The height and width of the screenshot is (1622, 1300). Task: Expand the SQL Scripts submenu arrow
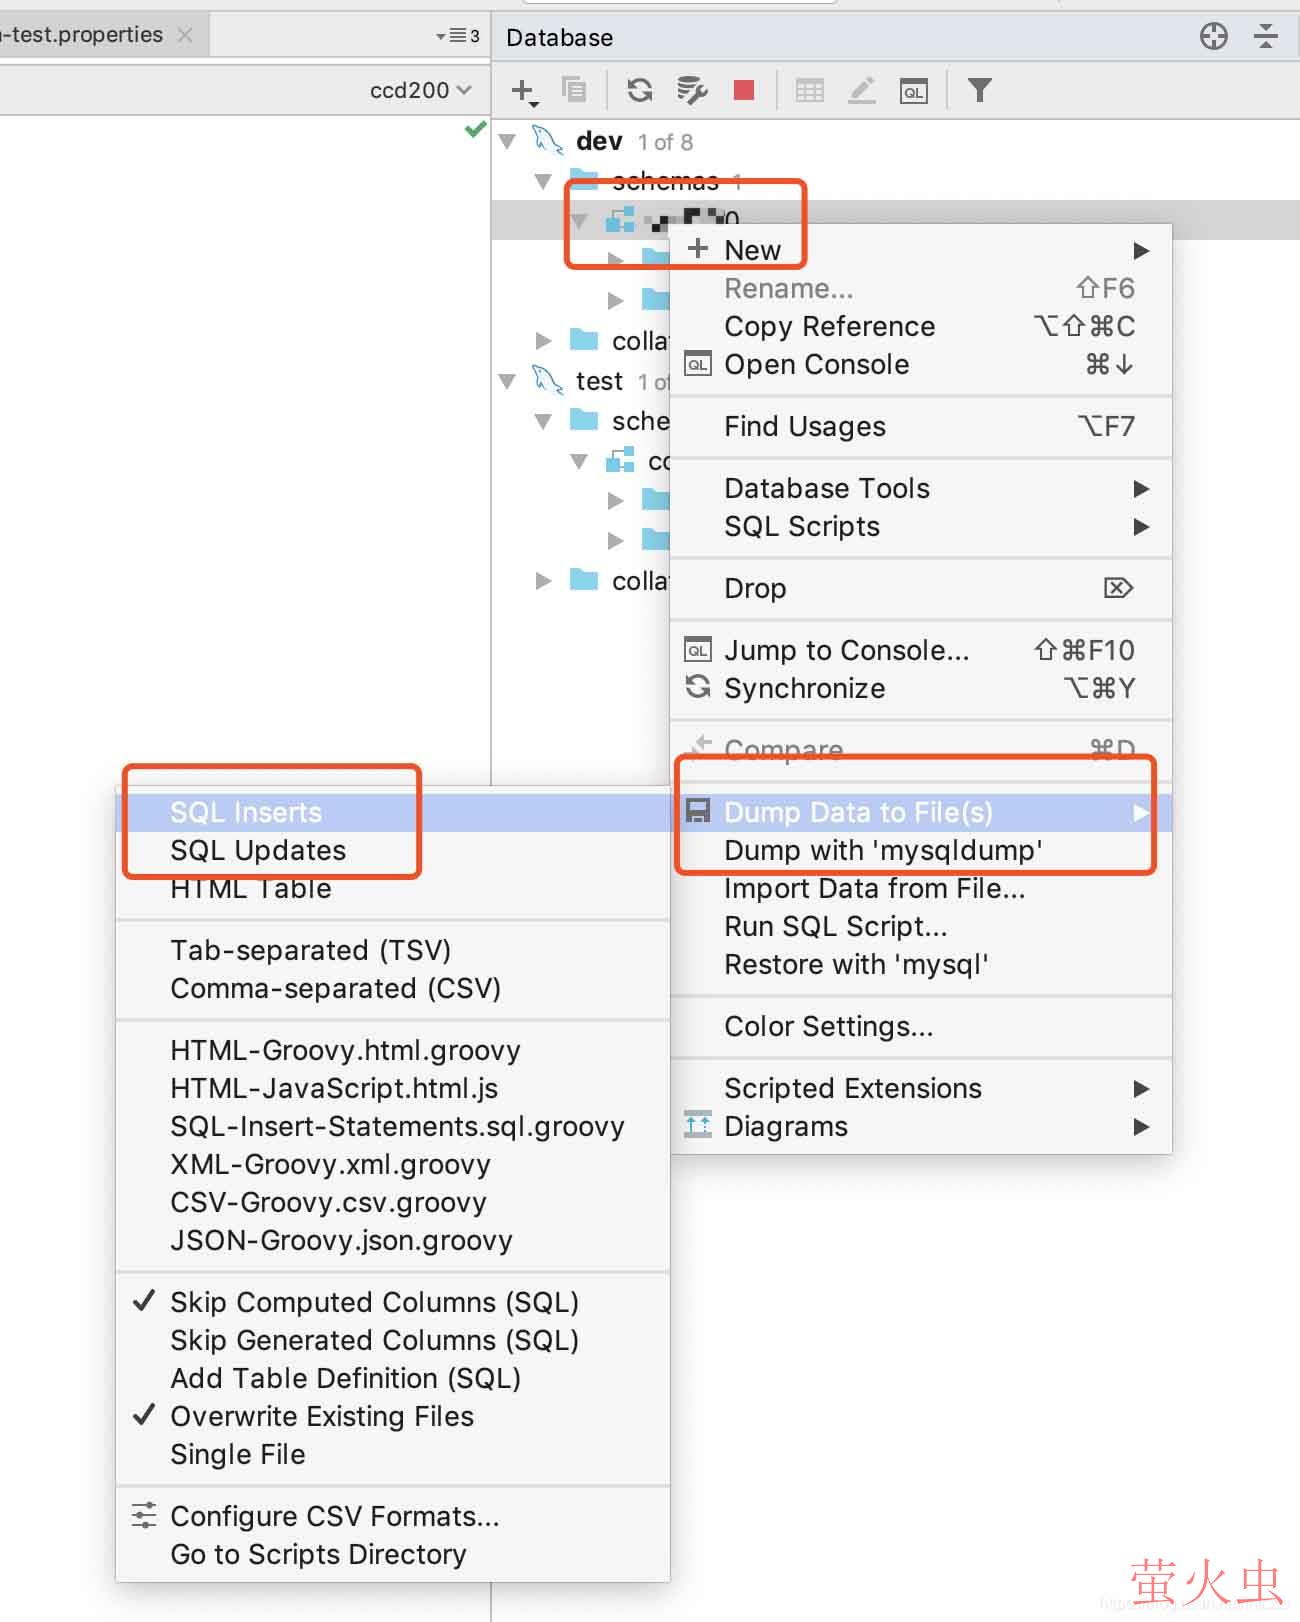point(1141,526)
